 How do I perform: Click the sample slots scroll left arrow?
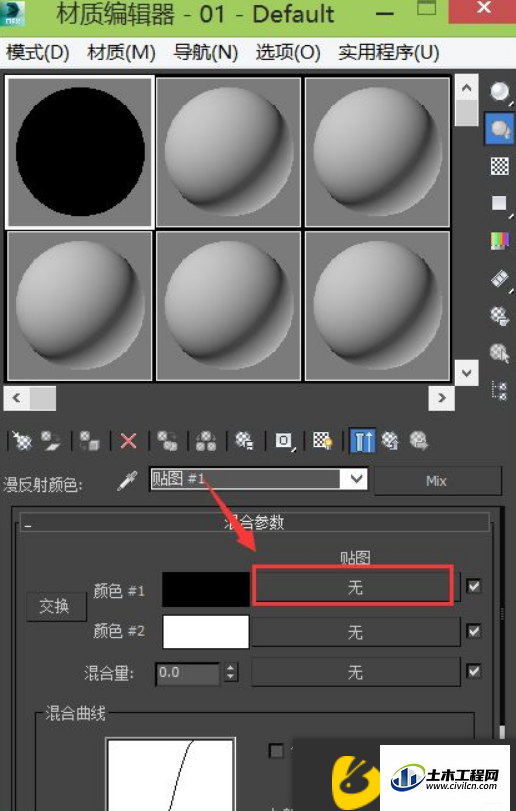(x=17, y=398)
